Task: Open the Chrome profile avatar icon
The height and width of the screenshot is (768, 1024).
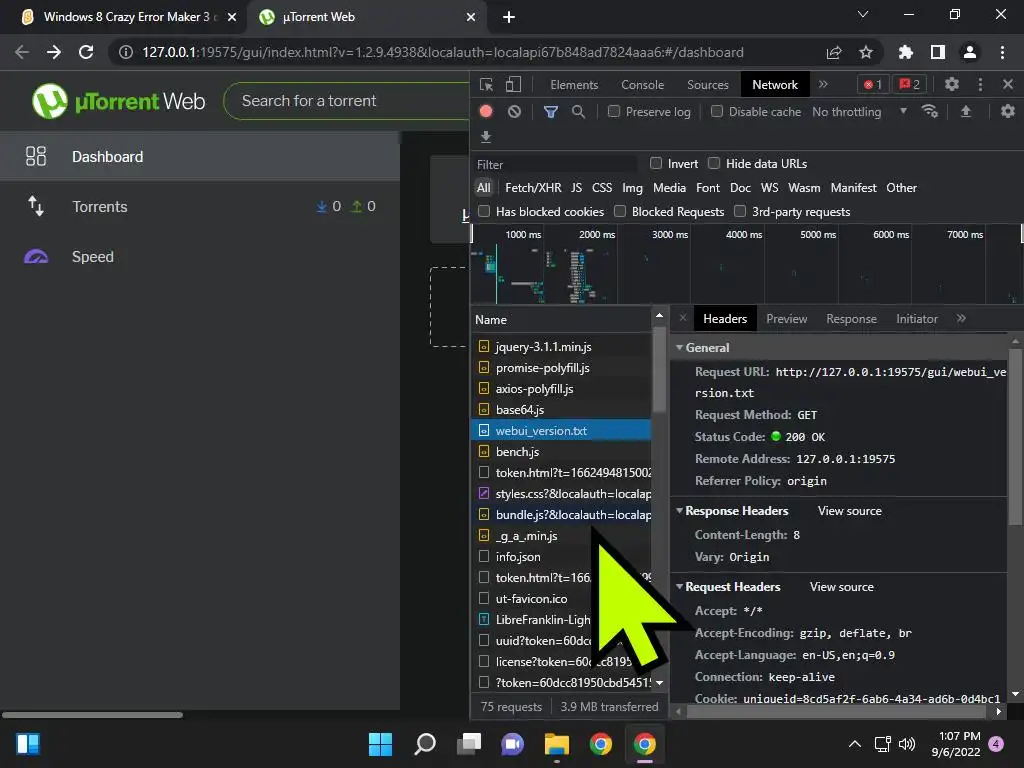Action: (970, 52)
